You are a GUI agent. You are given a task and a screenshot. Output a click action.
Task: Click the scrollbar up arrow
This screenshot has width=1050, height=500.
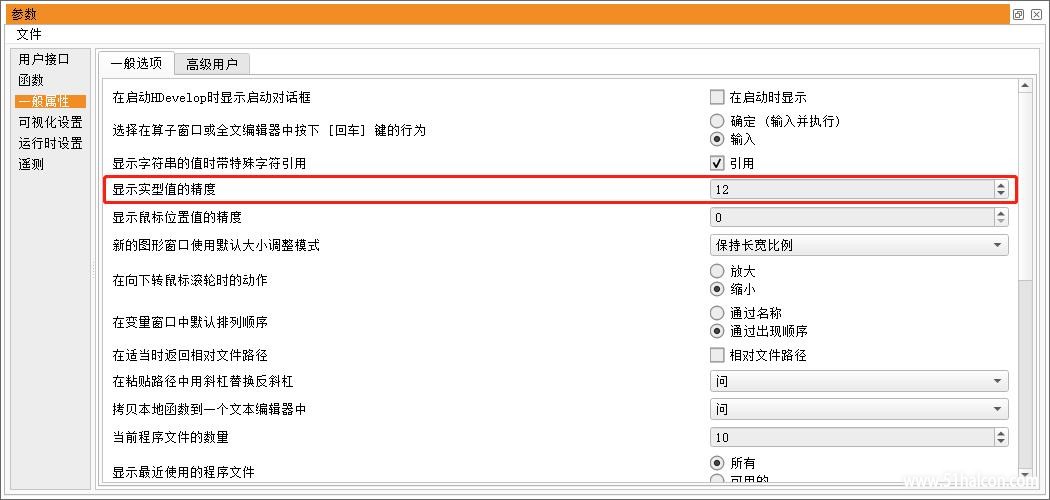pos(1025,86)
